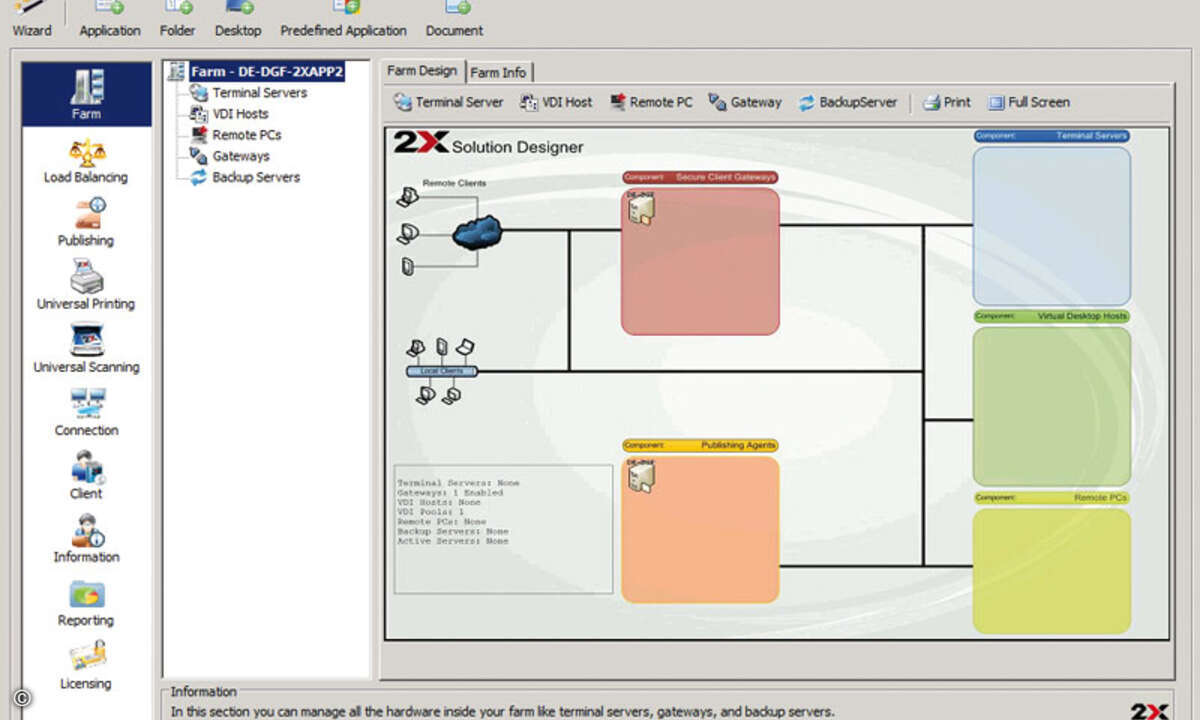This screenshot has width=1200, height=720.
Task: Open the Reporting section
Action: click(x=86, y=603)
